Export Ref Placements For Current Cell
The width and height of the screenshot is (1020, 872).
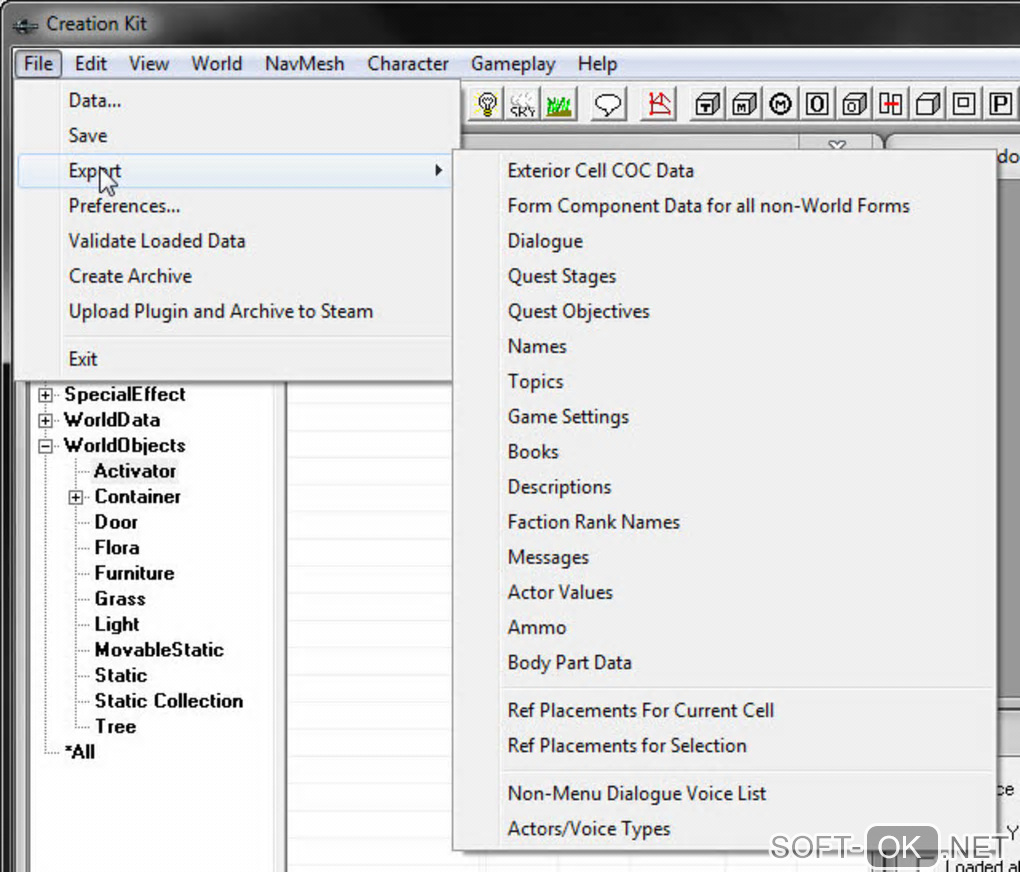[x=725, y=710]
